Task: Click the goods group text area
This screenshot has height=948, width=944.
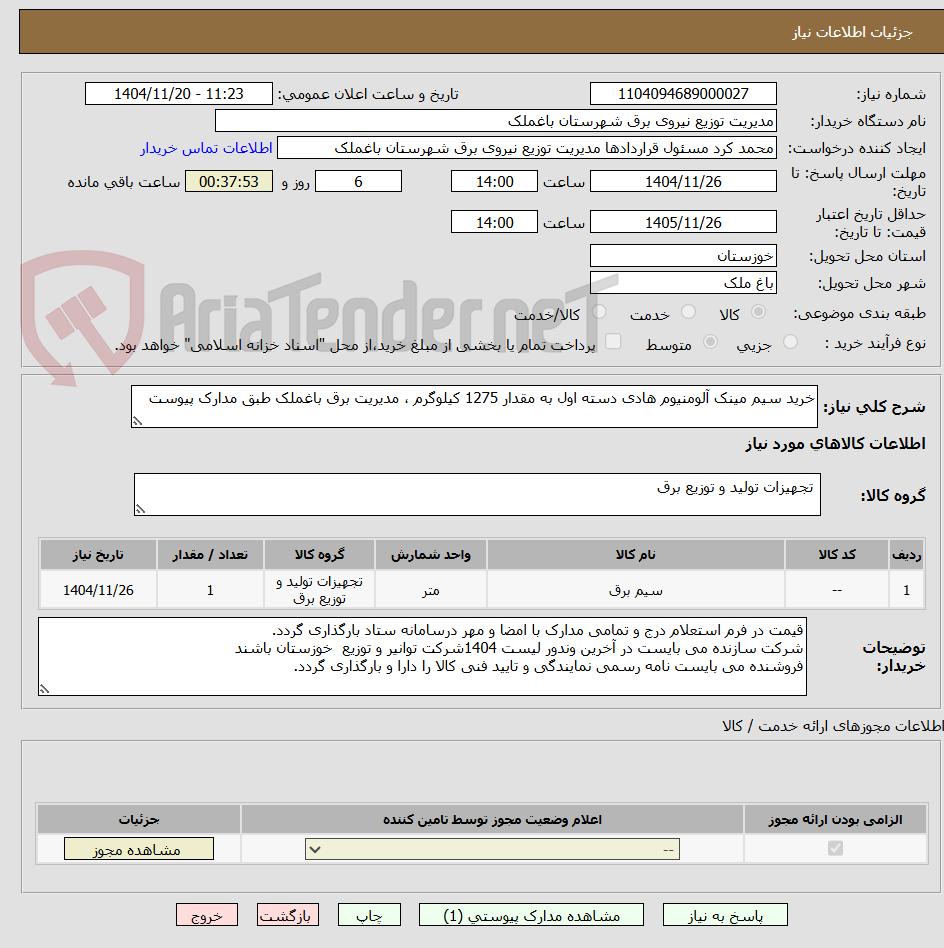Action: 477,495
